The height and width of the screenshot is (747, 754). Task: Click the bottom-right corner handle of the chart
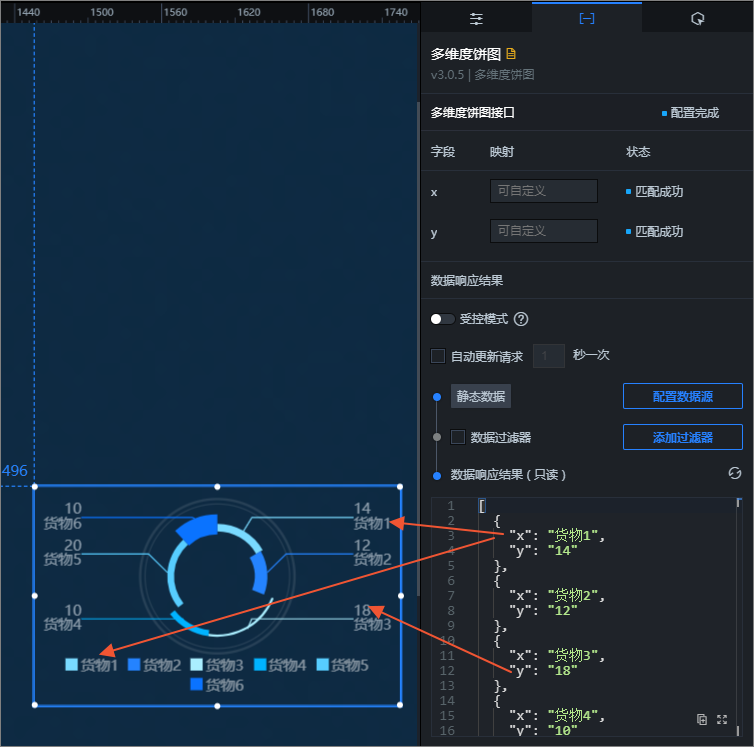400,705
